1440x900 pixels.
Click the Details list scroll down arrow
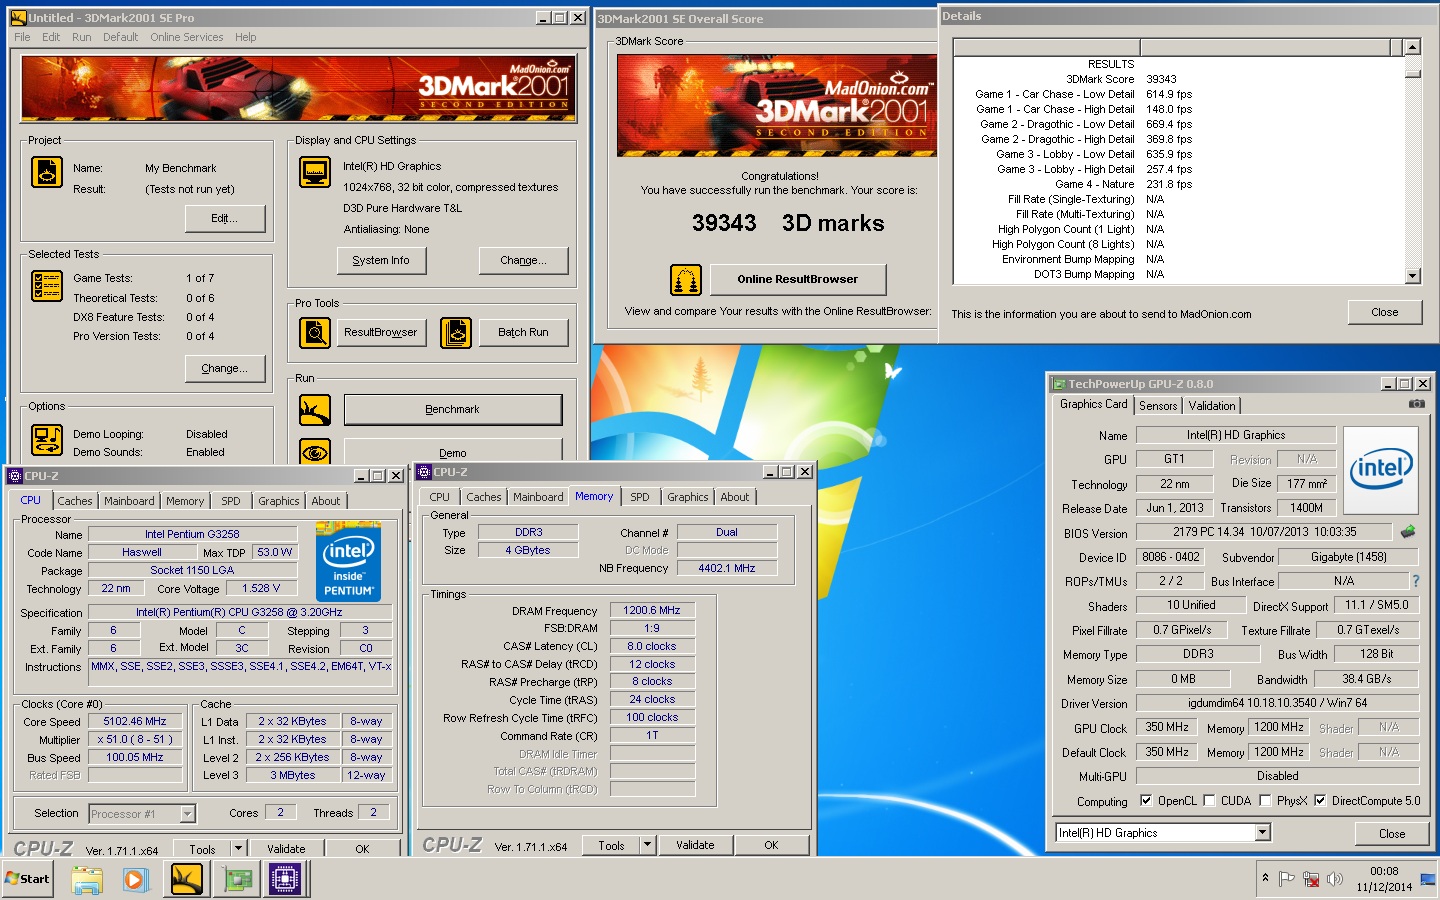[x=1412, y=276]
